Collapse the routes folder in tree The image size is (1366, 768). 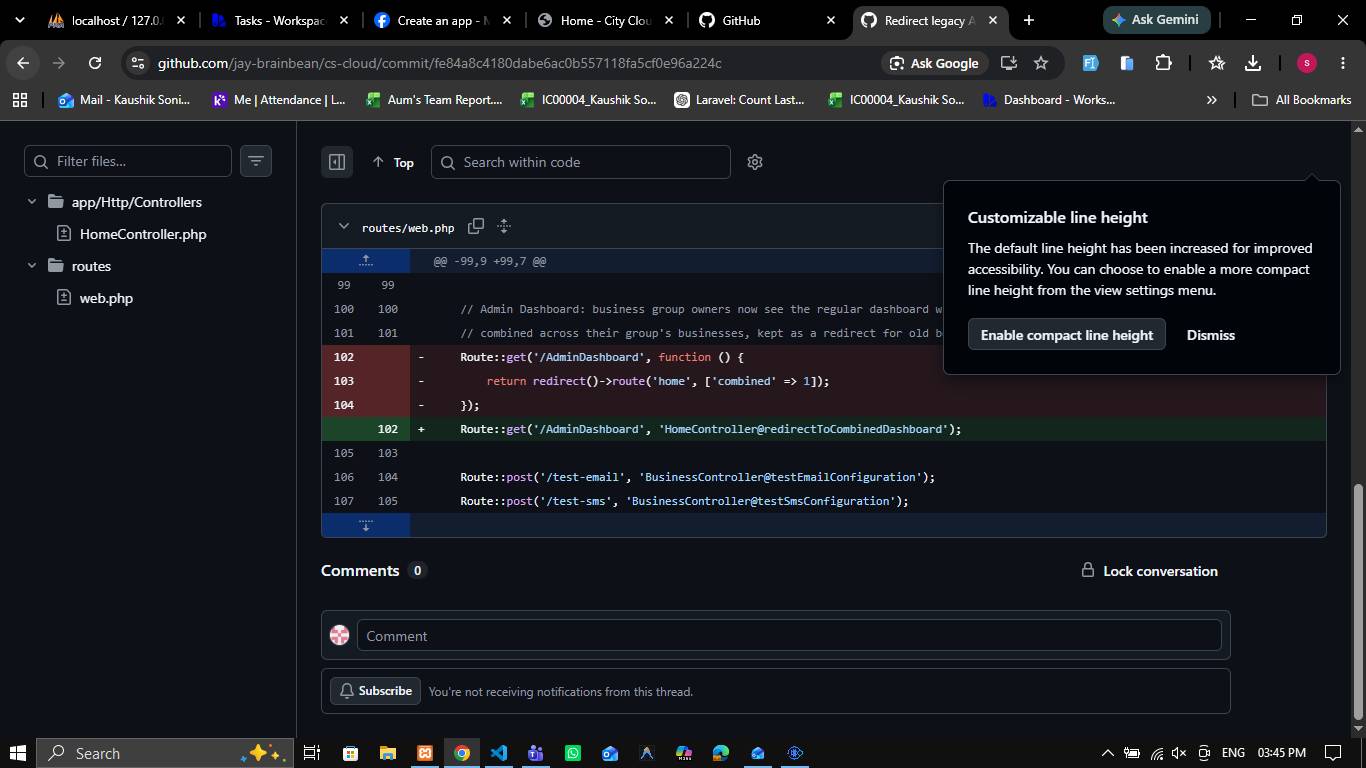click(x=31, y=266)
